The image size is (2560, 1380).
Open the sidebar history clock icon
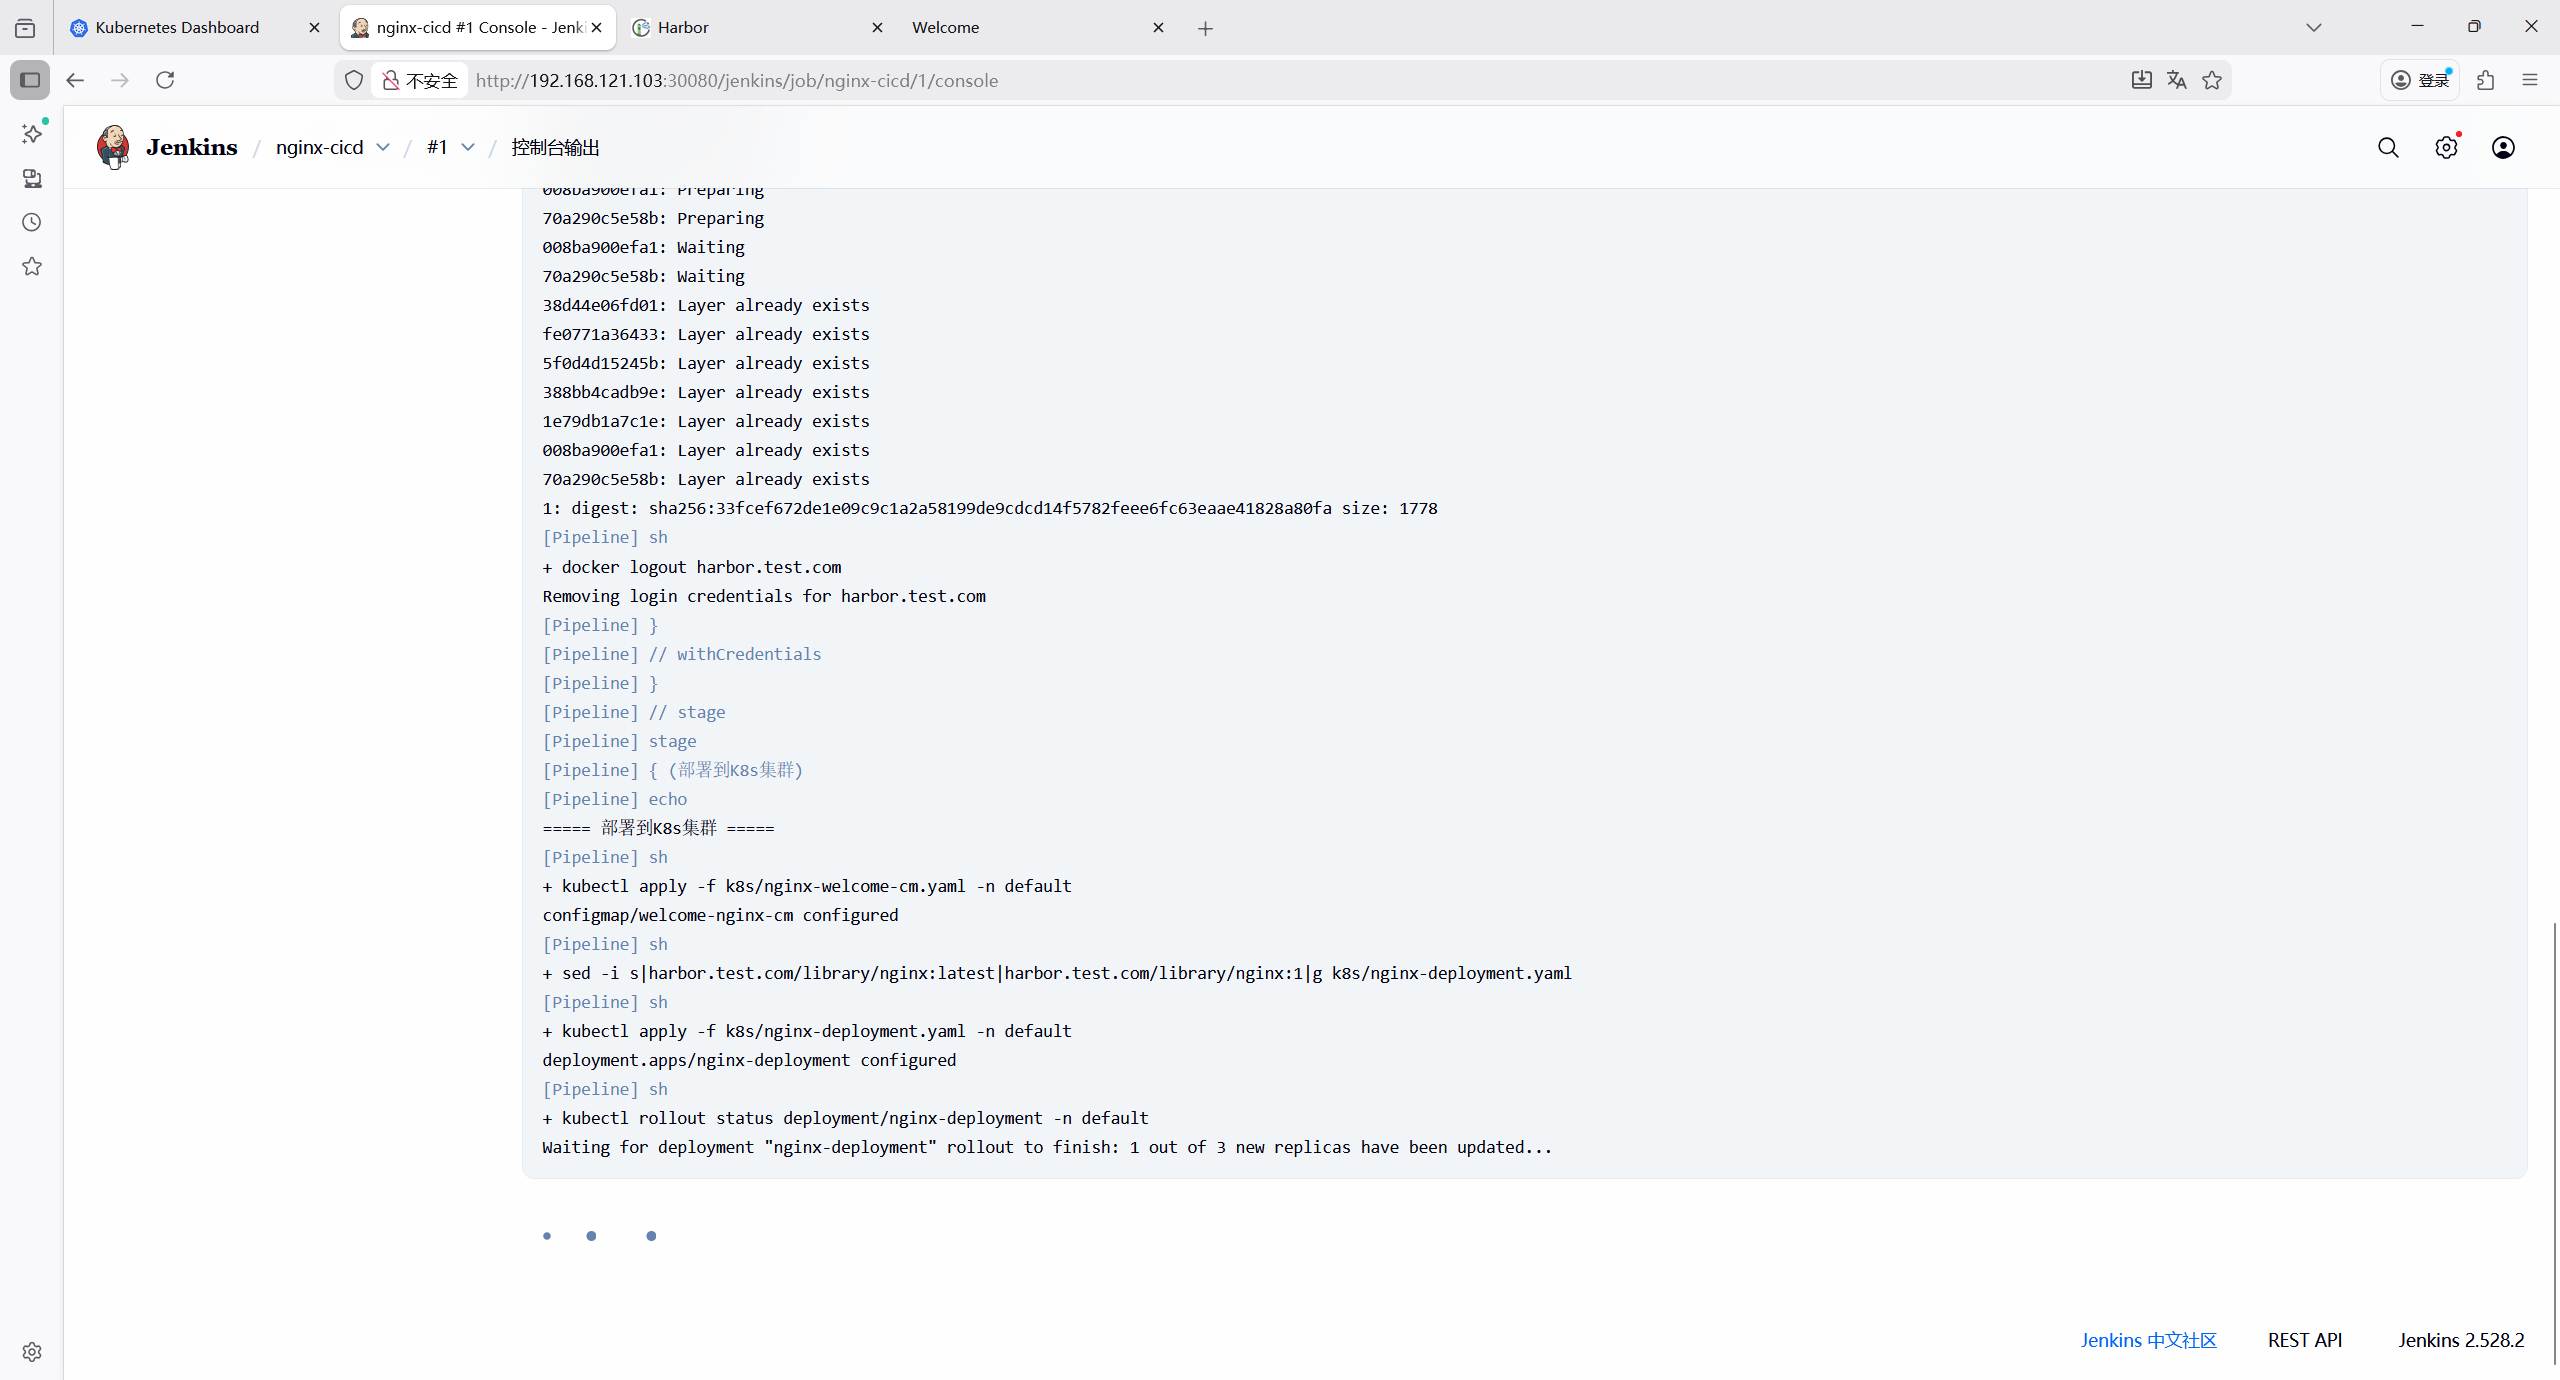point(32,222)
